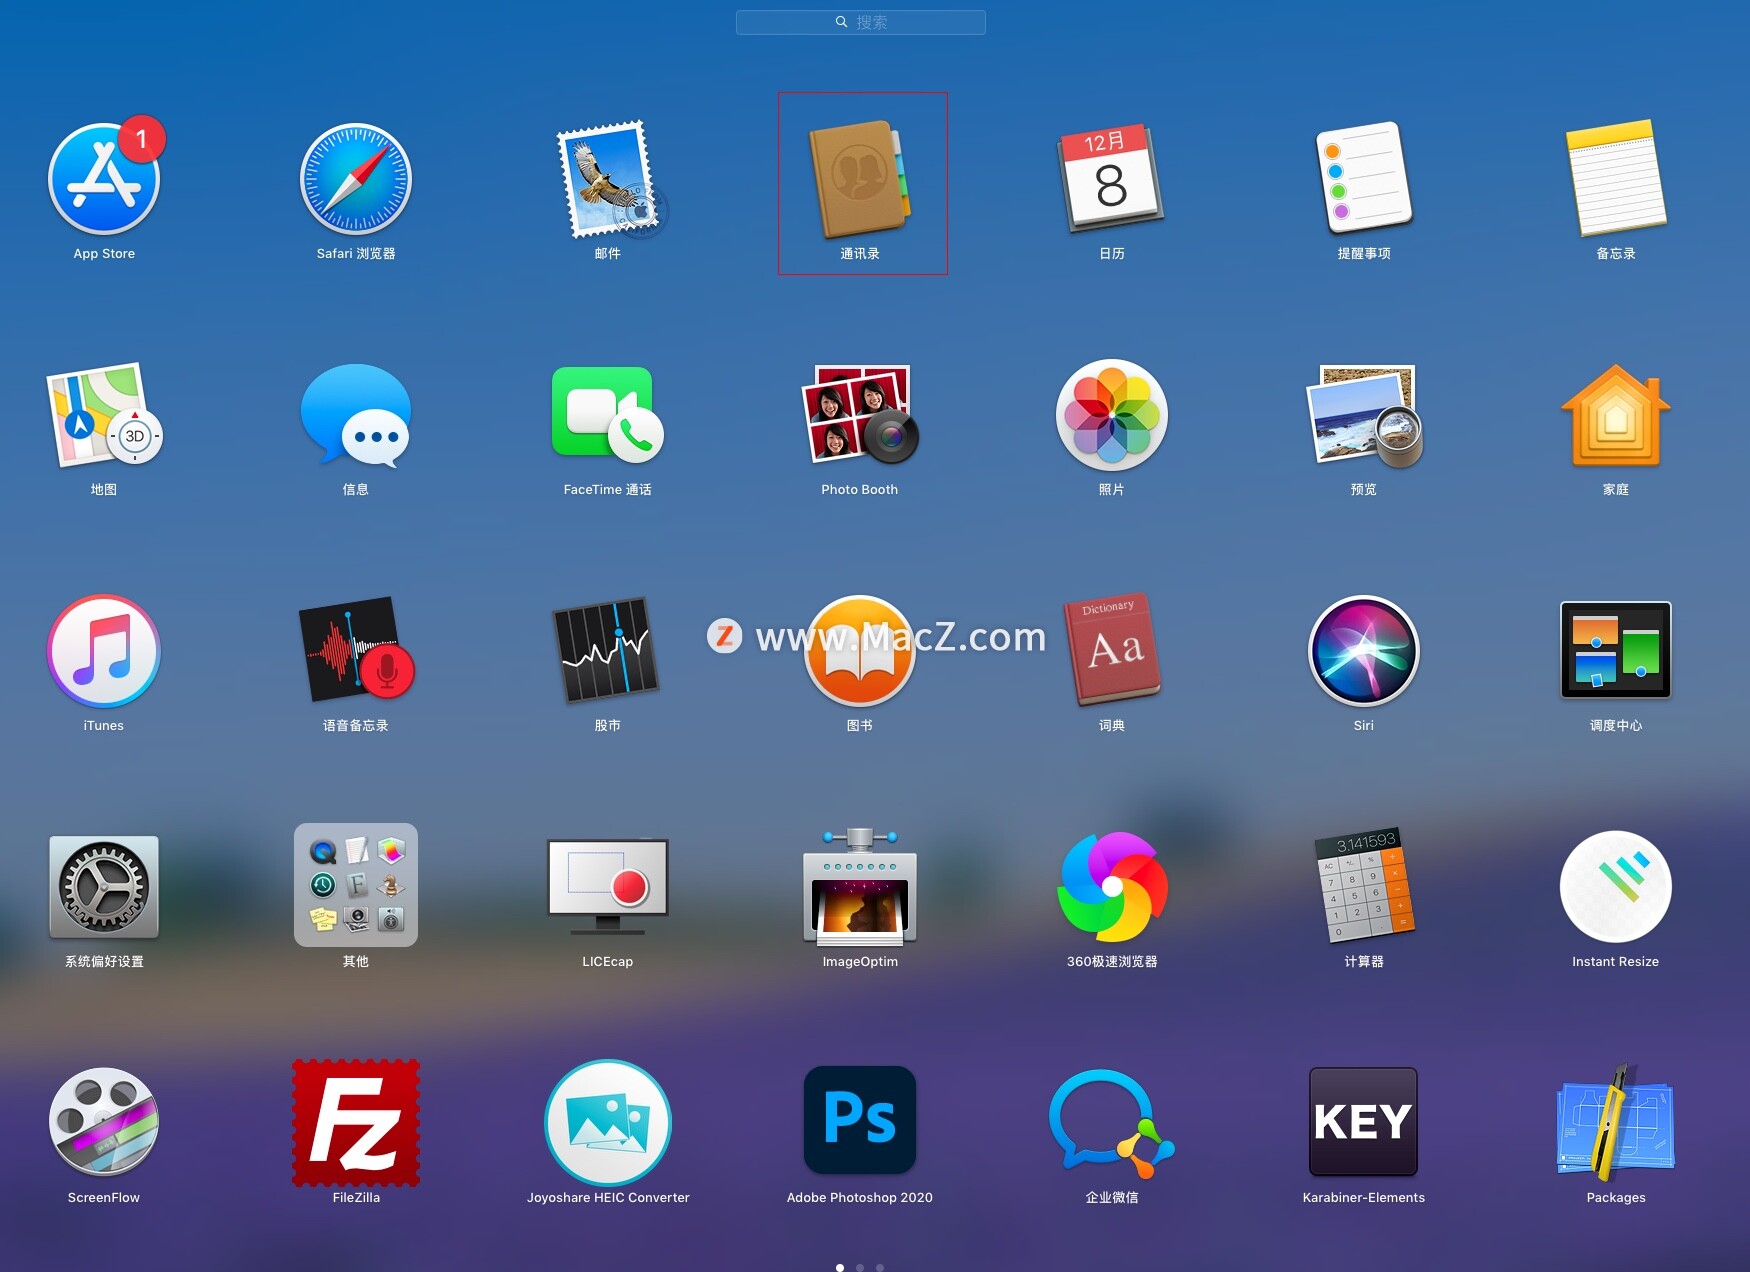This screenshot has height=1272, width=1750.
Task: Open the ImageOptim app
Action: pyautogui.click(x=860, y=887)
